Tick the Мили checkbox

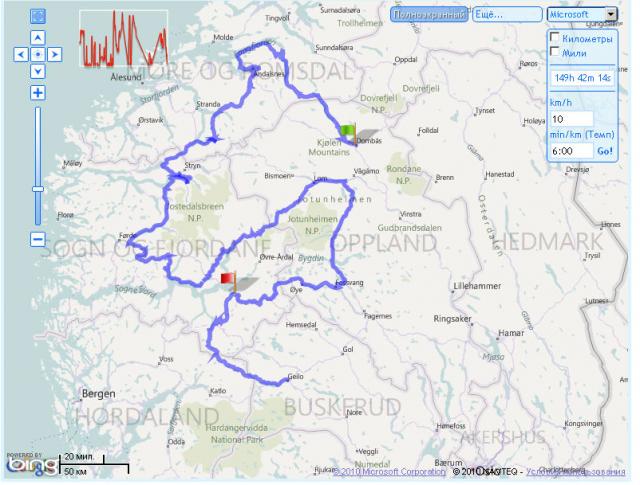[x=556, y=52]
